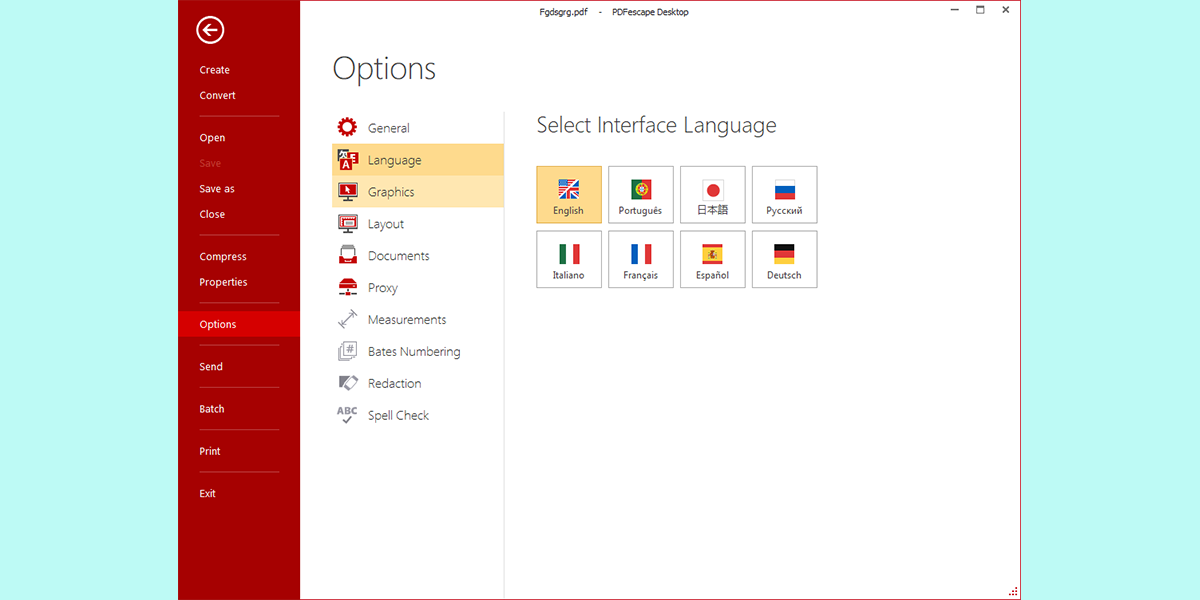Open Spell Check ABC icon
Viewport: 1200px width, 600px height.
347,415
